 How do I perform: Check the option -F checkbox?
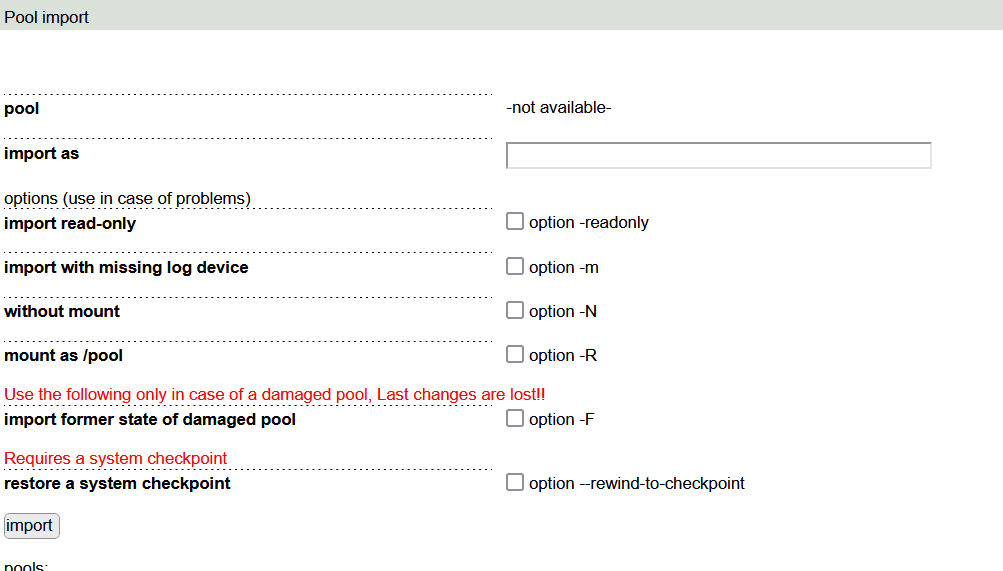click(515, 418)
